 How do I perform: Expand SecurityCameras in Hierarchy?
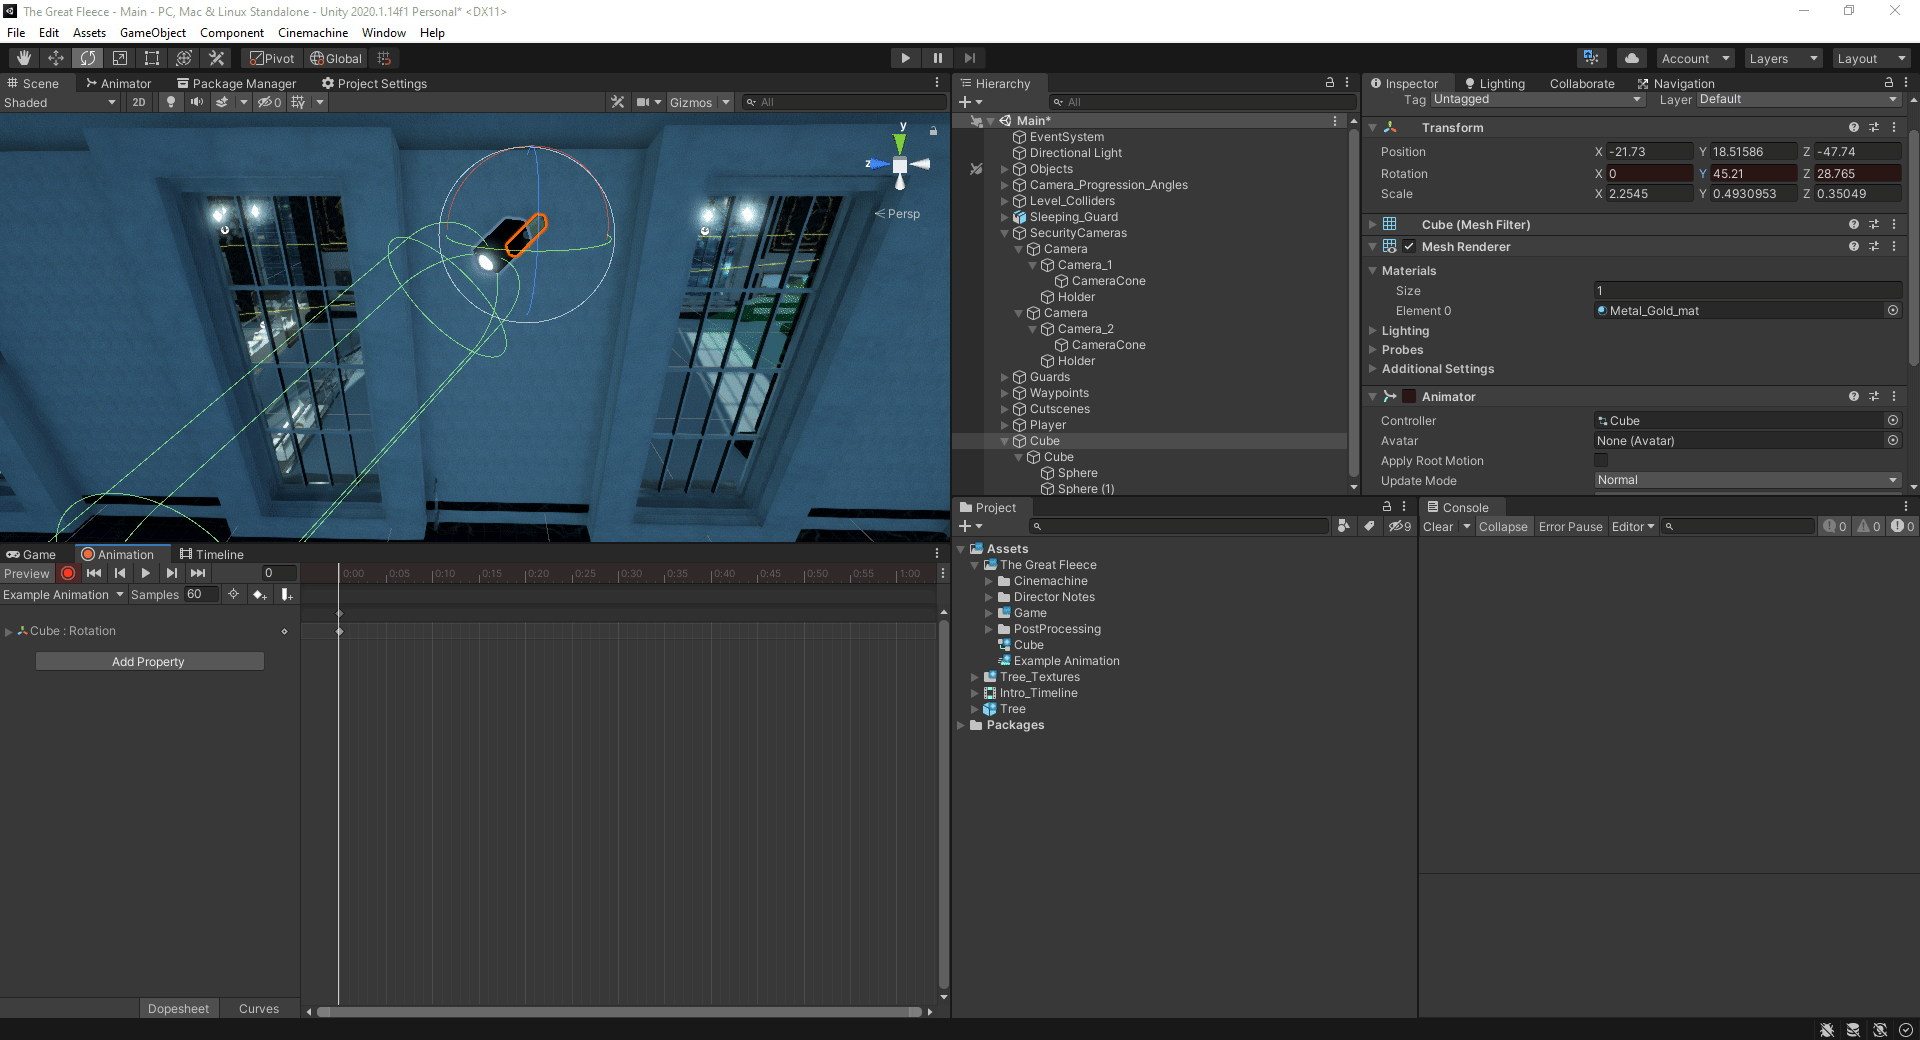(x=1005, y=233)
